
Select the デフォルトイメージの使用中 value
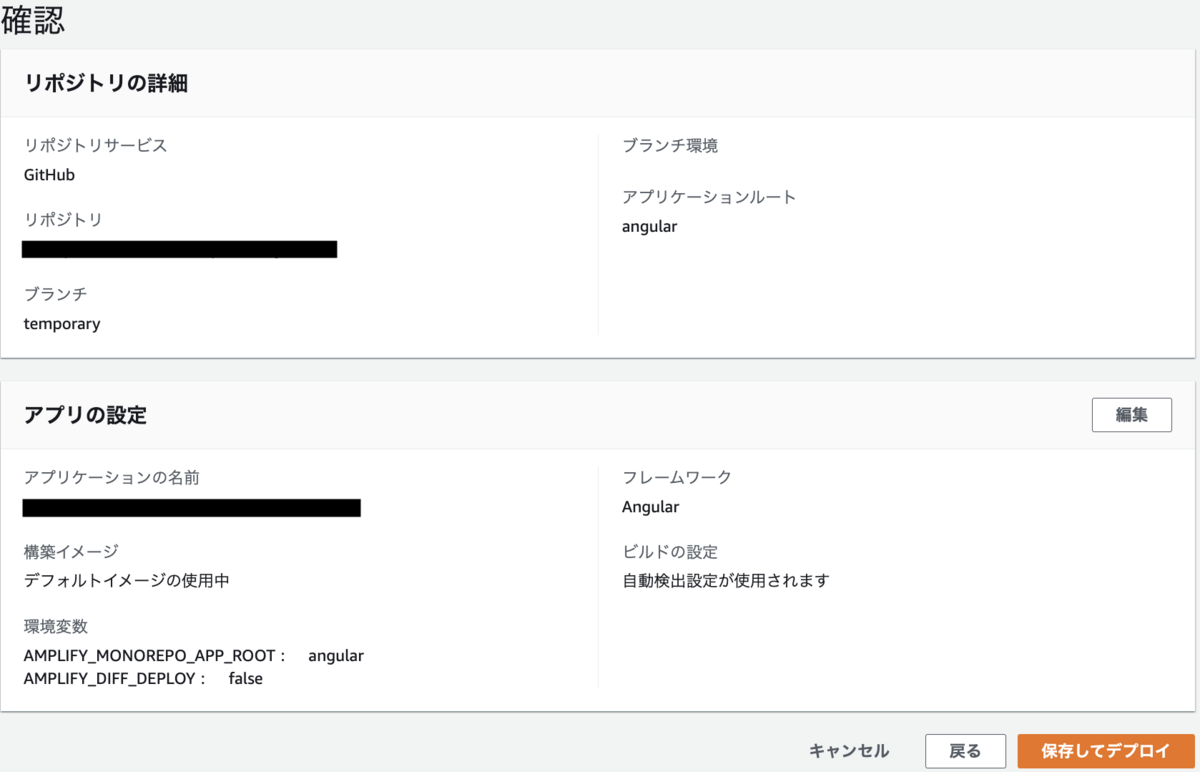(x=127, y=580)
